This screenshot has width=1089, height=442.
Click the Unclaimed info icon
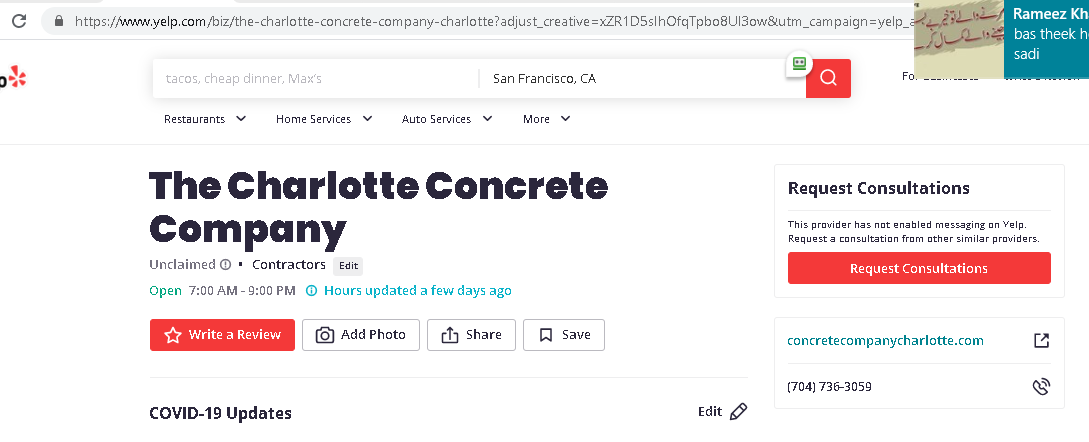coord(225,265)
